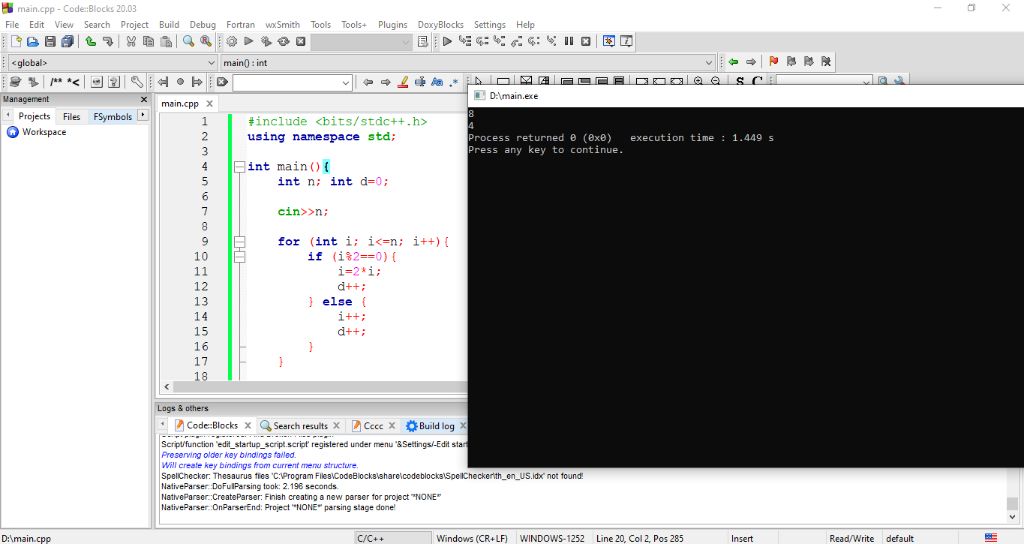The image size is (1024, 544).
Task: Insert Doxygen block comment icon
Action: [56, 82]
